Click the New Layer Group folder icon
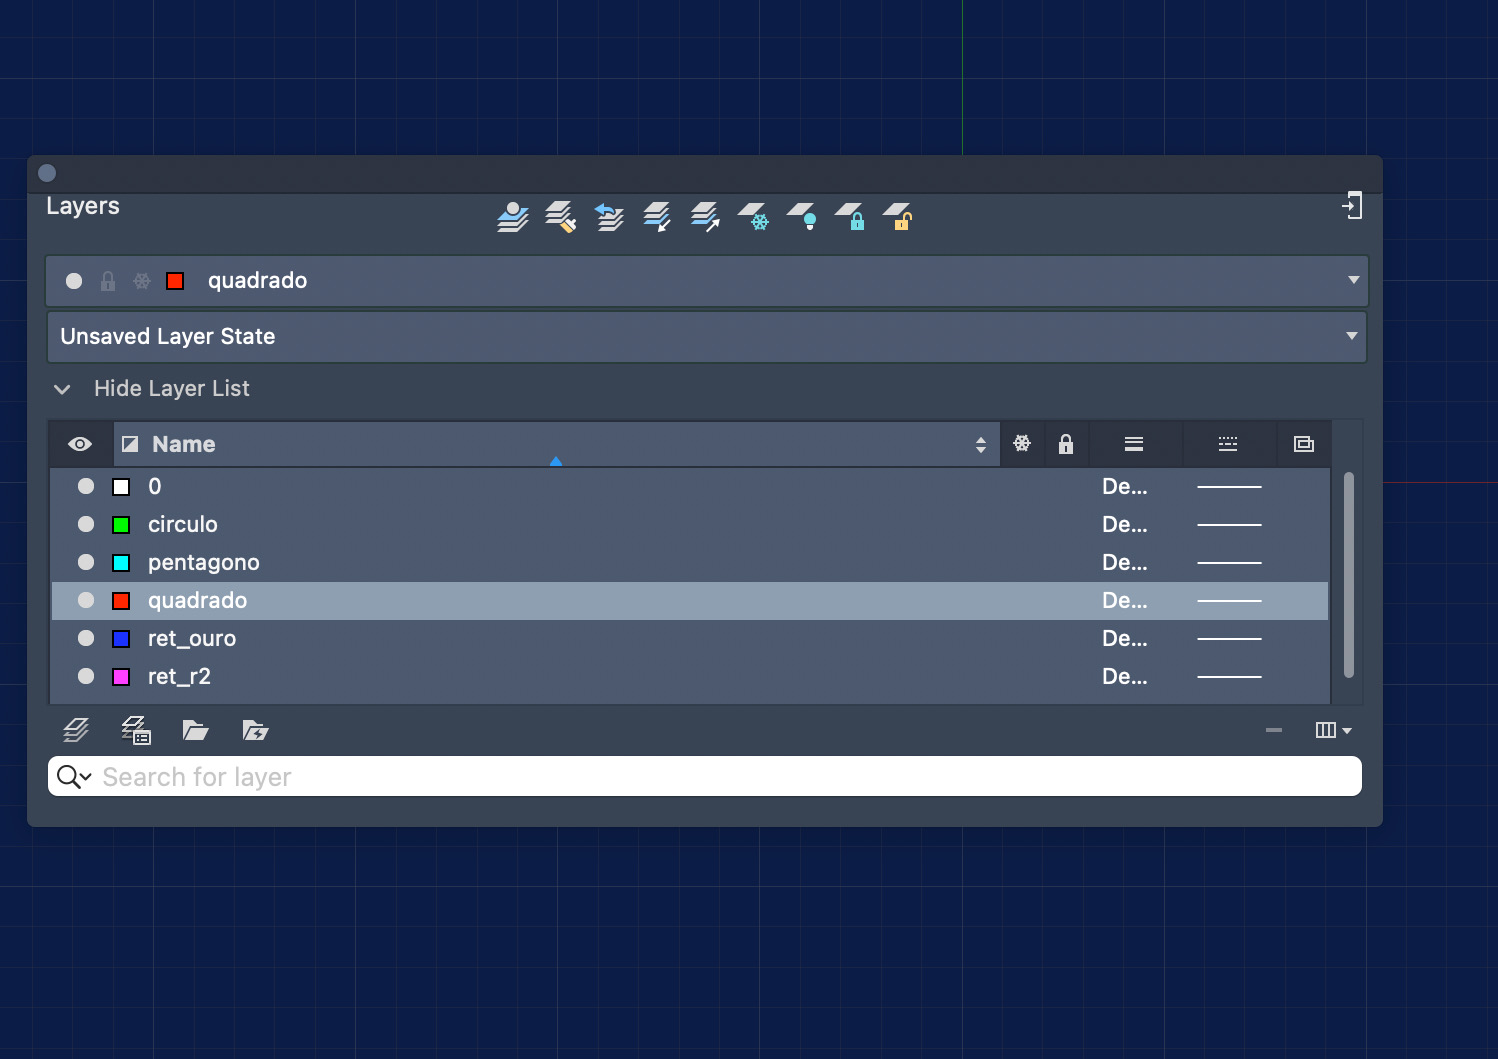Screen dimensions: 1498x1059 [195, 730]
